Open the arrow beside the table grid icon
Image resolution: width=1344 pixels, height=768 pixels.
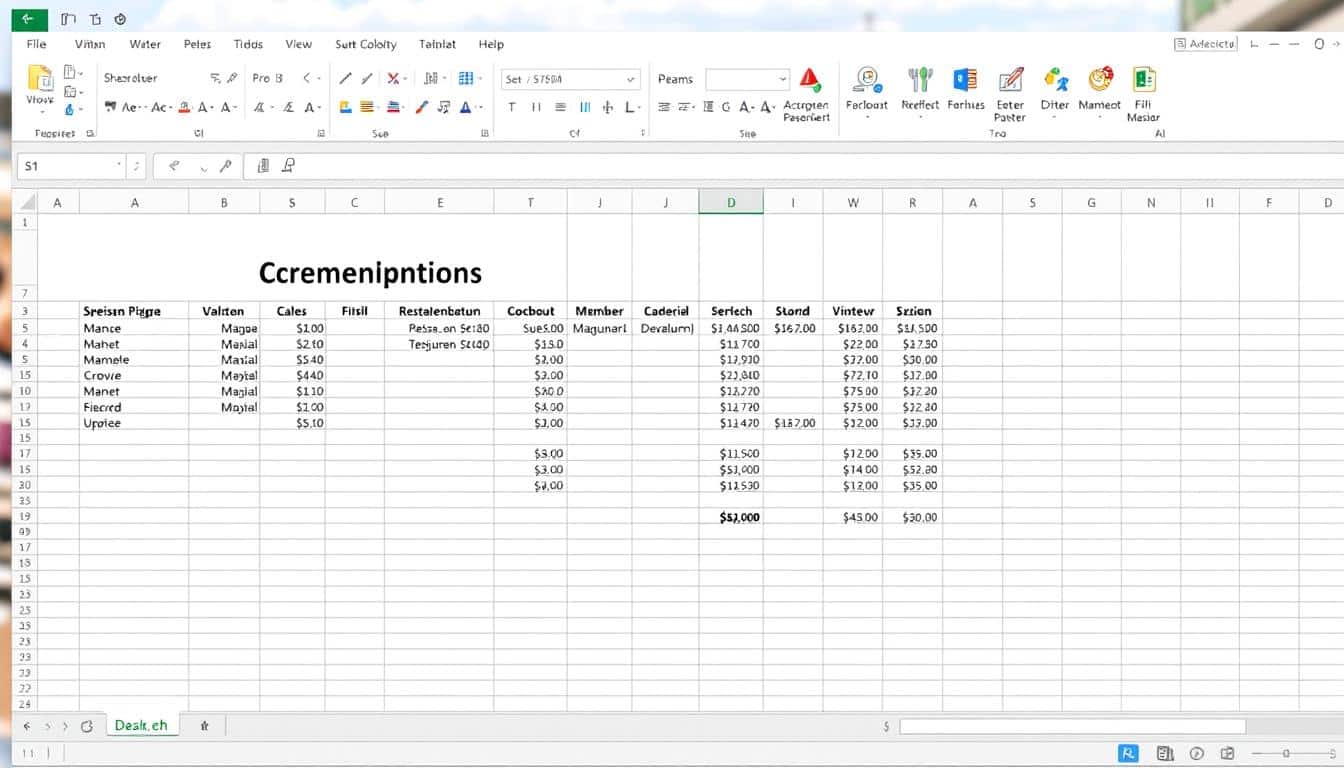481,78
